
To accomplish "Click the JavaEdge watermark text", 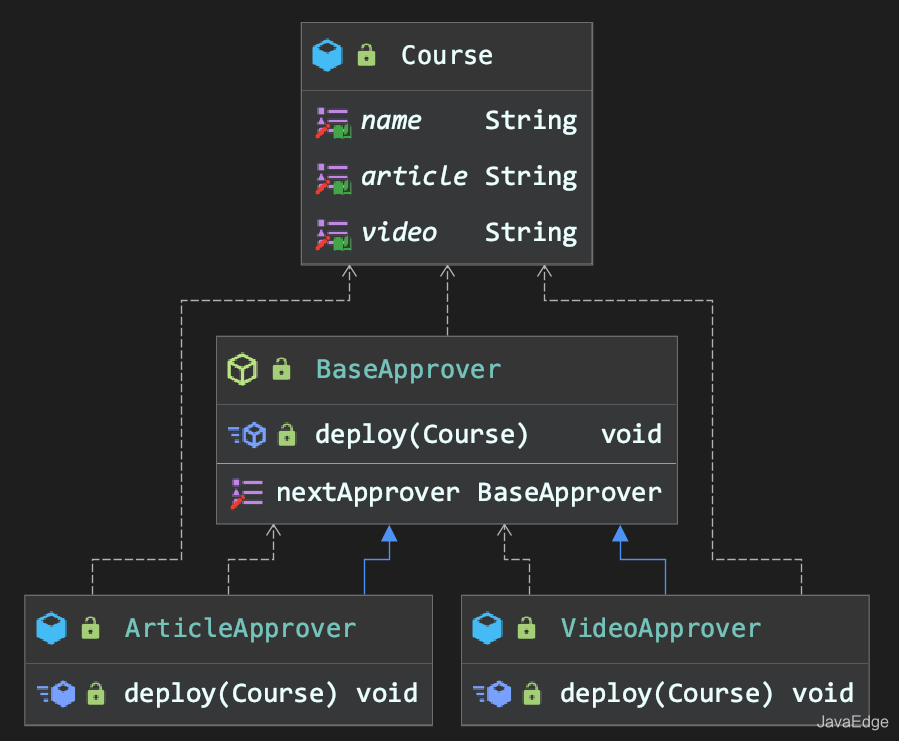I will (852, 722).
